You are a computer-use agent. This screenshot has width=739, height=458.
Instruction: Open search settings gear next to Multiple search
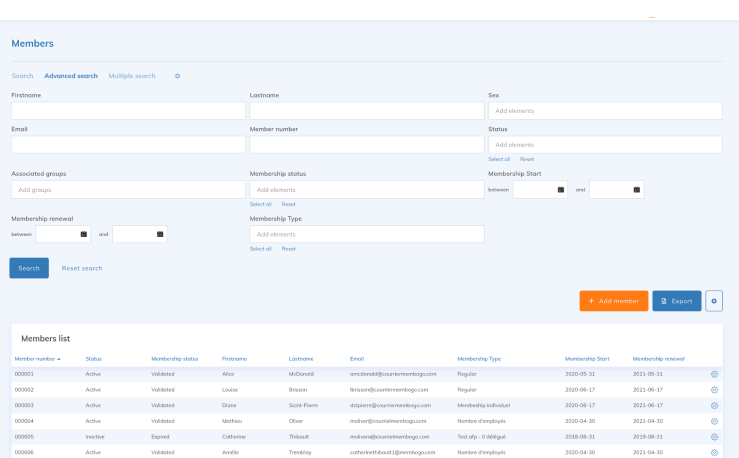pos(177,76)
